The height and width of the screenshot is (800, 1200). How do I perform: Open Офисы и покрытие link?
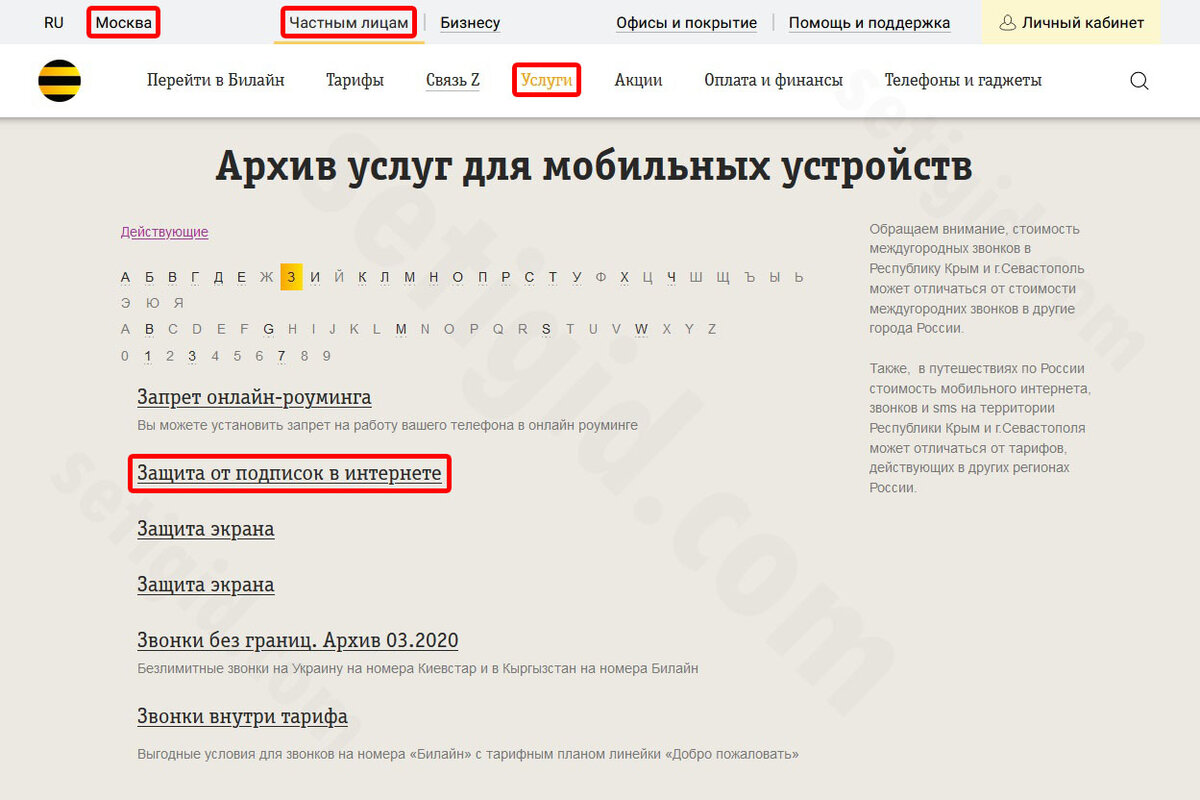(x=686, y=22)
